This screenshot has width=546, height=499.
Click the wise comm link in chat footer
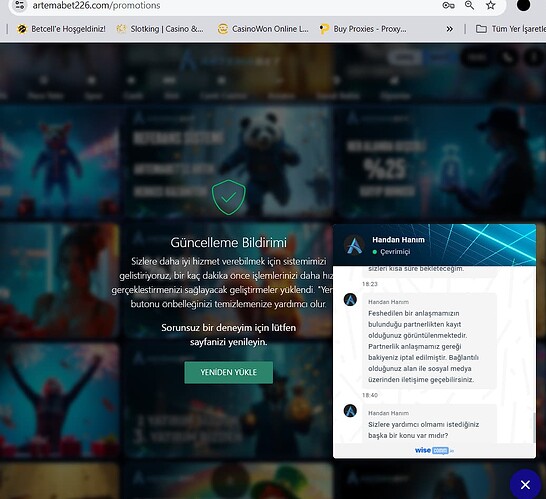click(x=434, y=450)
